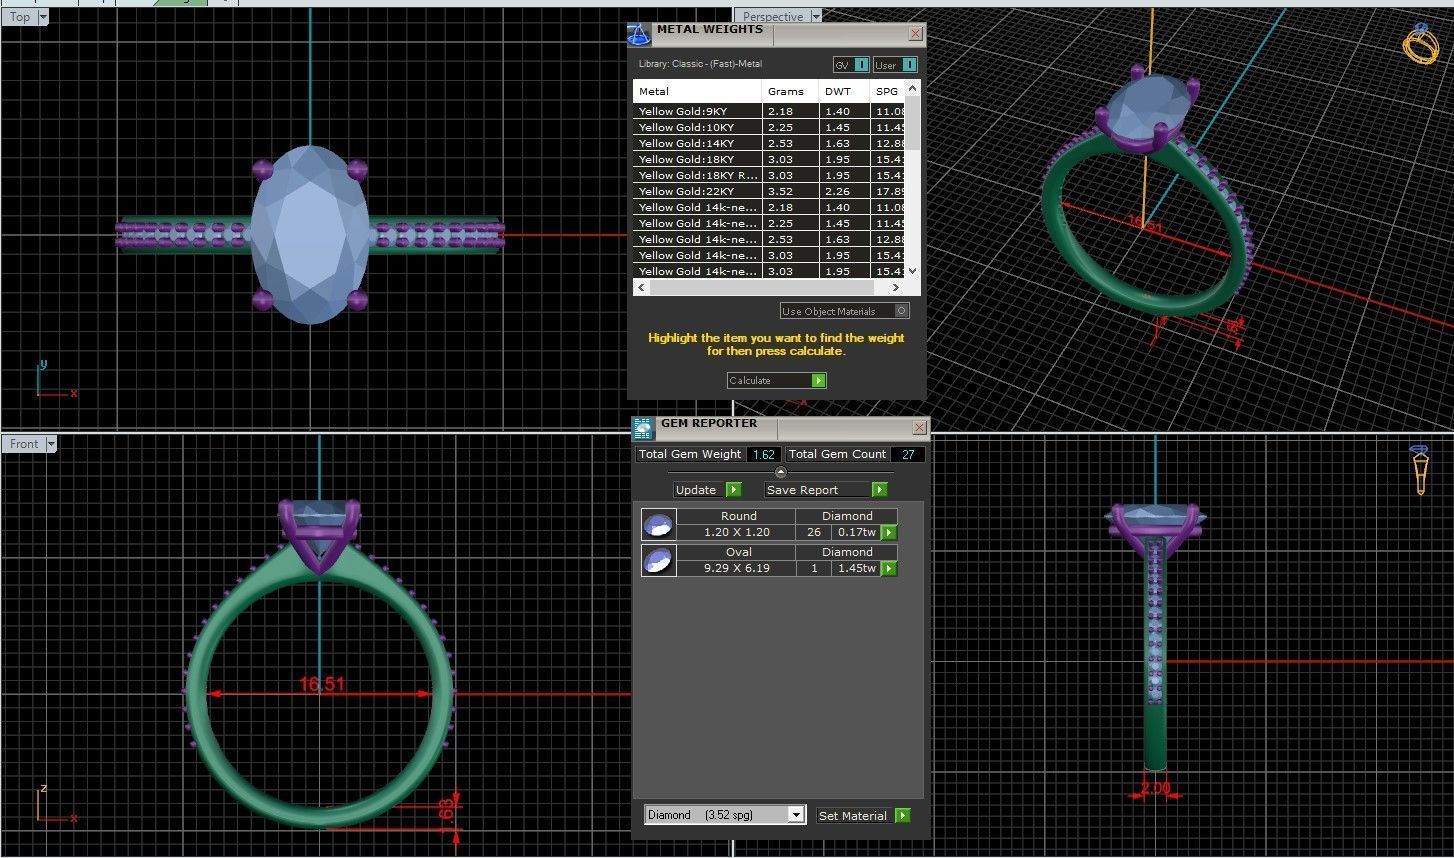Screen dimensions: 1454x858
Task: Click the Metal Weights panel cone icon
Action: click(639, 34)
